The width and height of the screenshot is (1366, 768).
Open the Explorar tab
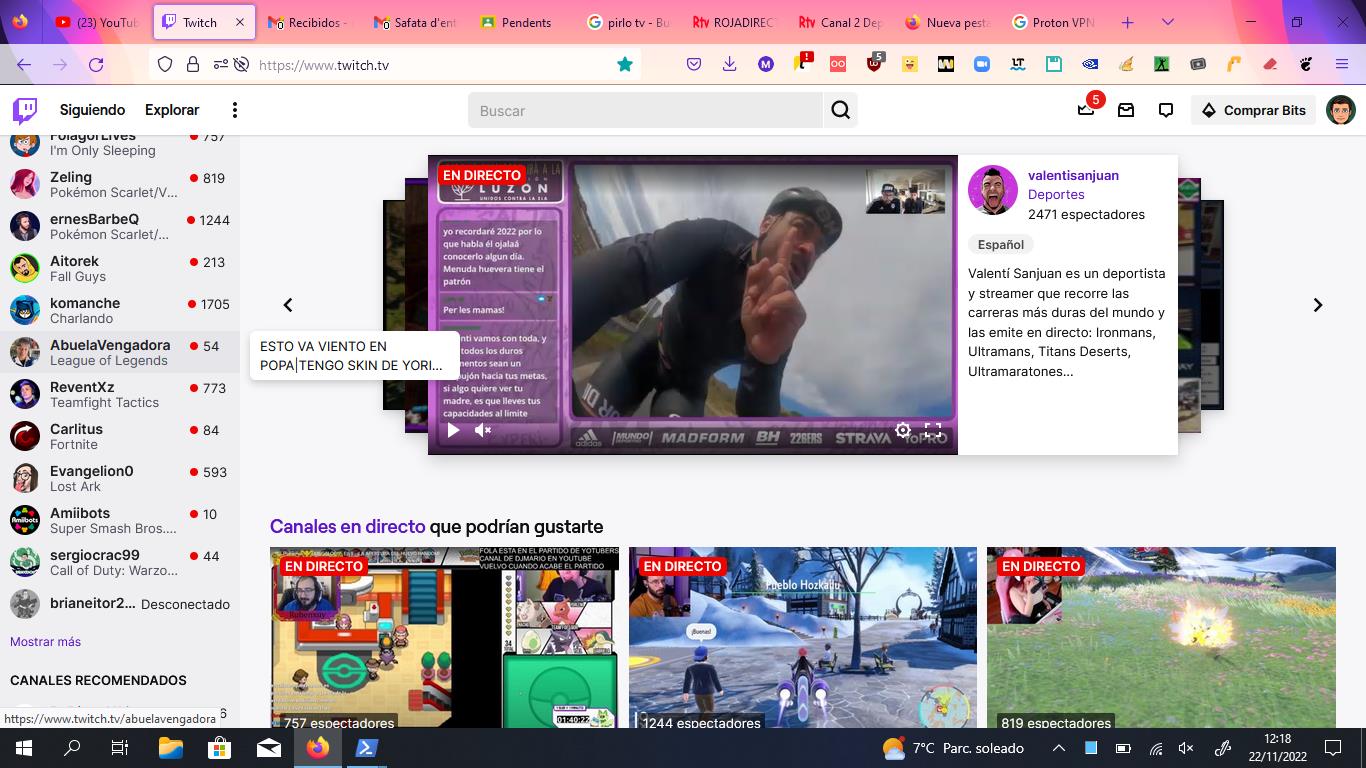[172, 110]
